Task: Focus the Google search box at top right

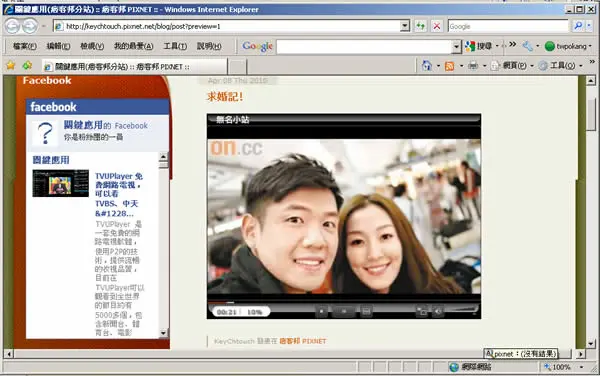Action: coord(508,26)
